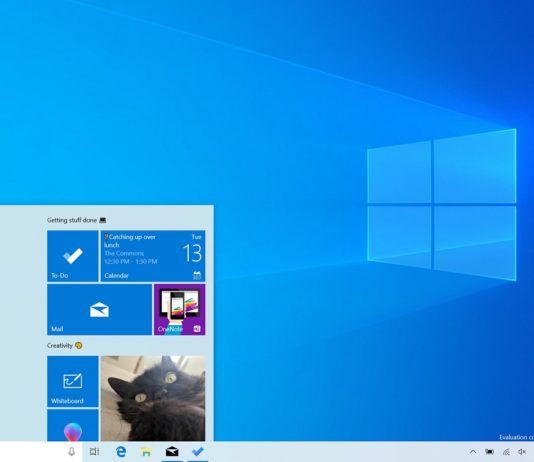This screenshot has height=462, width=534.
Task: Expand the hidden system tray icons
Action: tap(473, 452)
